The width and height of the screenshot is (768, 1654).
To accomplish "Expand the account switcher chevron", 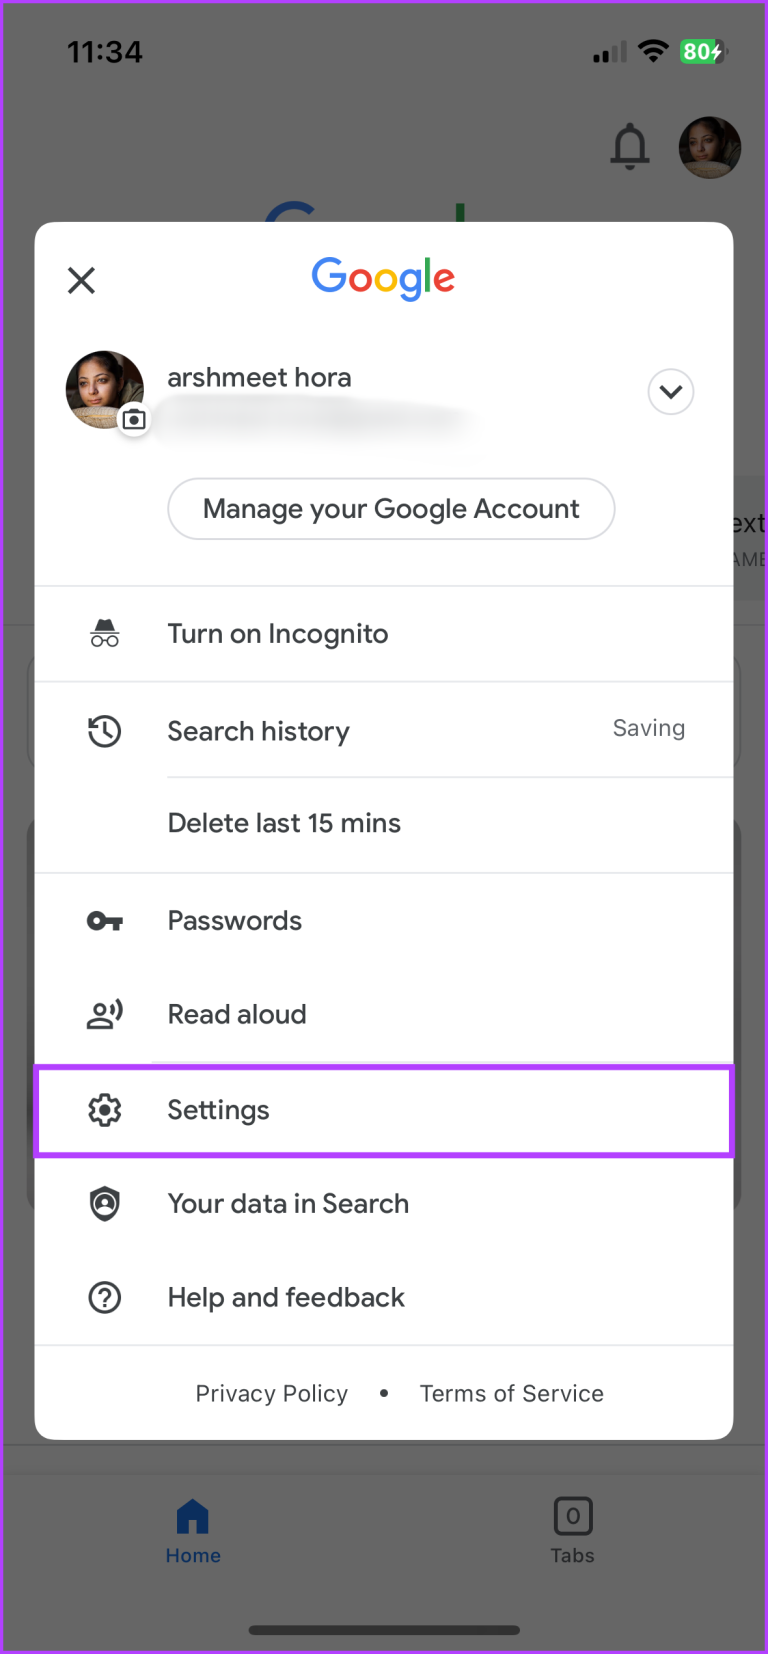I will click(671, 392).
